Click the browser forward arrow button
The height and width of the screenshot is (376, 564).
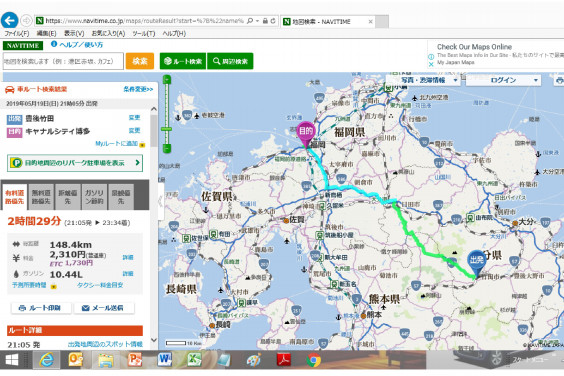[x=26, y=21]
